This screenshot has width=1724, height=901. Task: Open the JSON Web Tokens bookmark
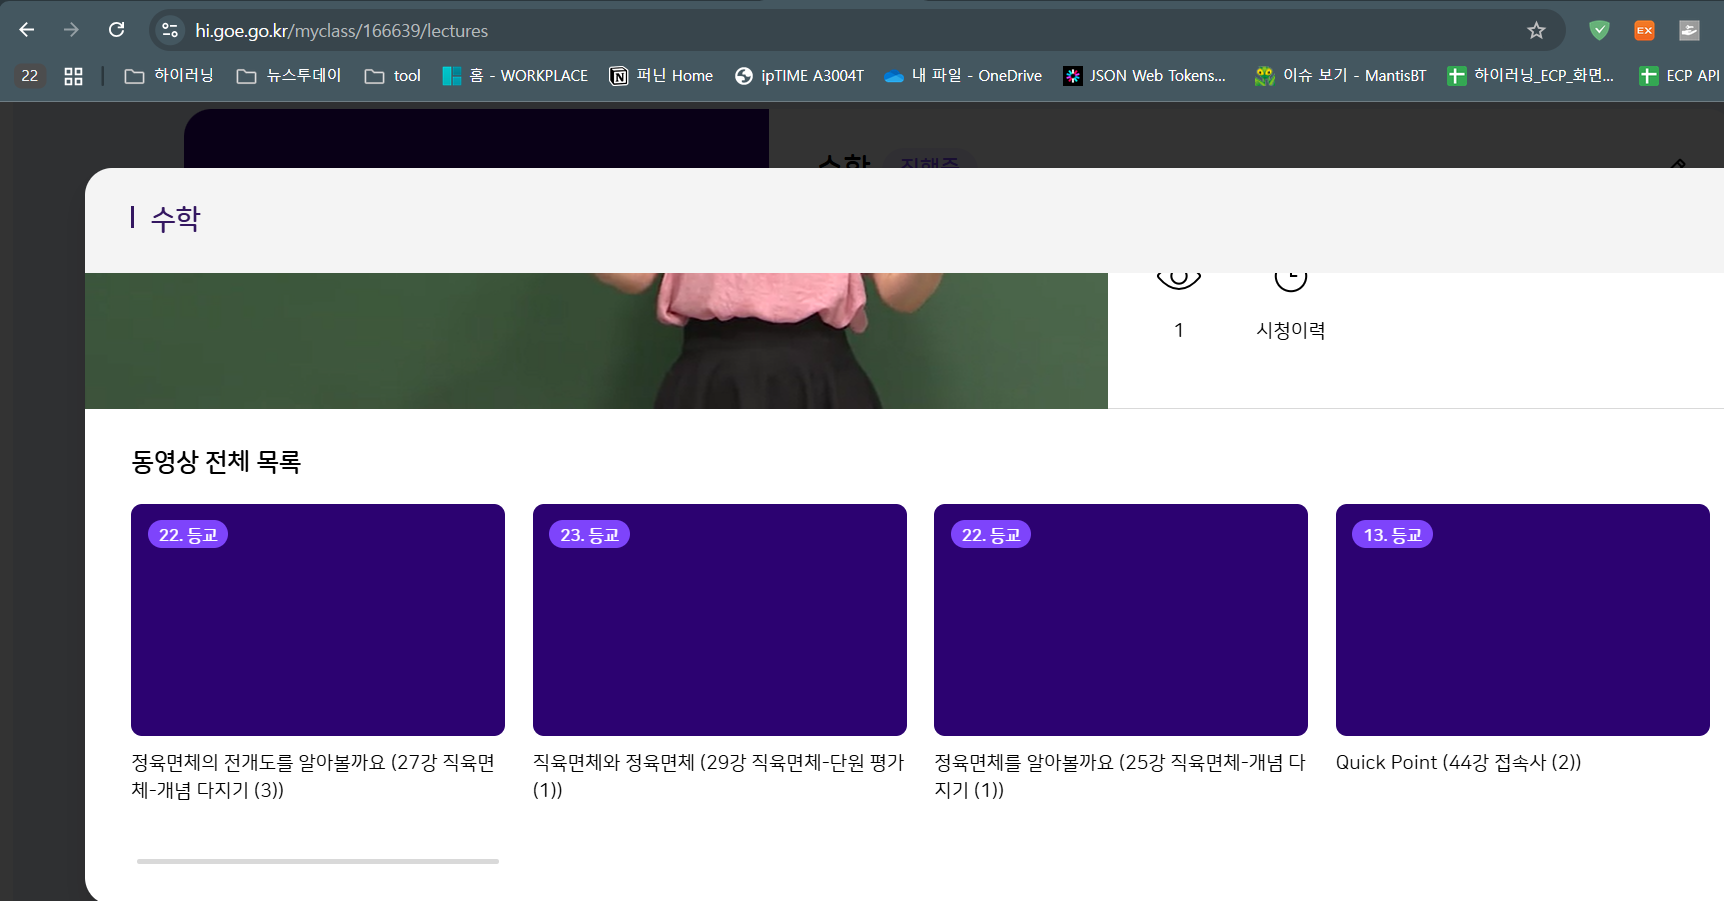pos(1145,76)
